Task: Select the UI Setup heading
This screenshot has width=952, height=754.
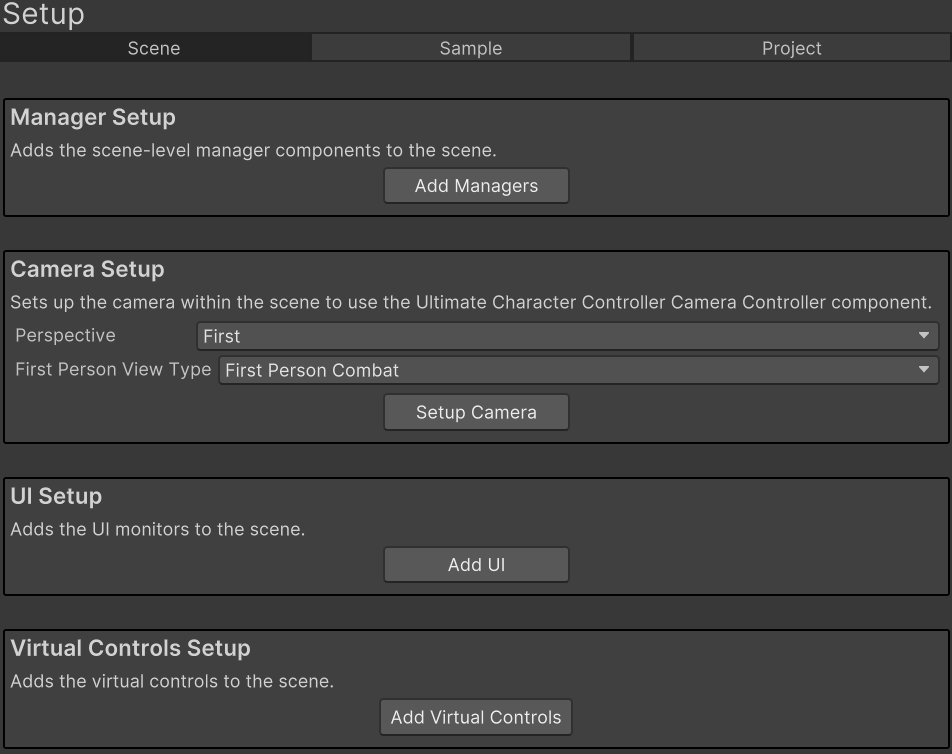Action: [56, 497]
